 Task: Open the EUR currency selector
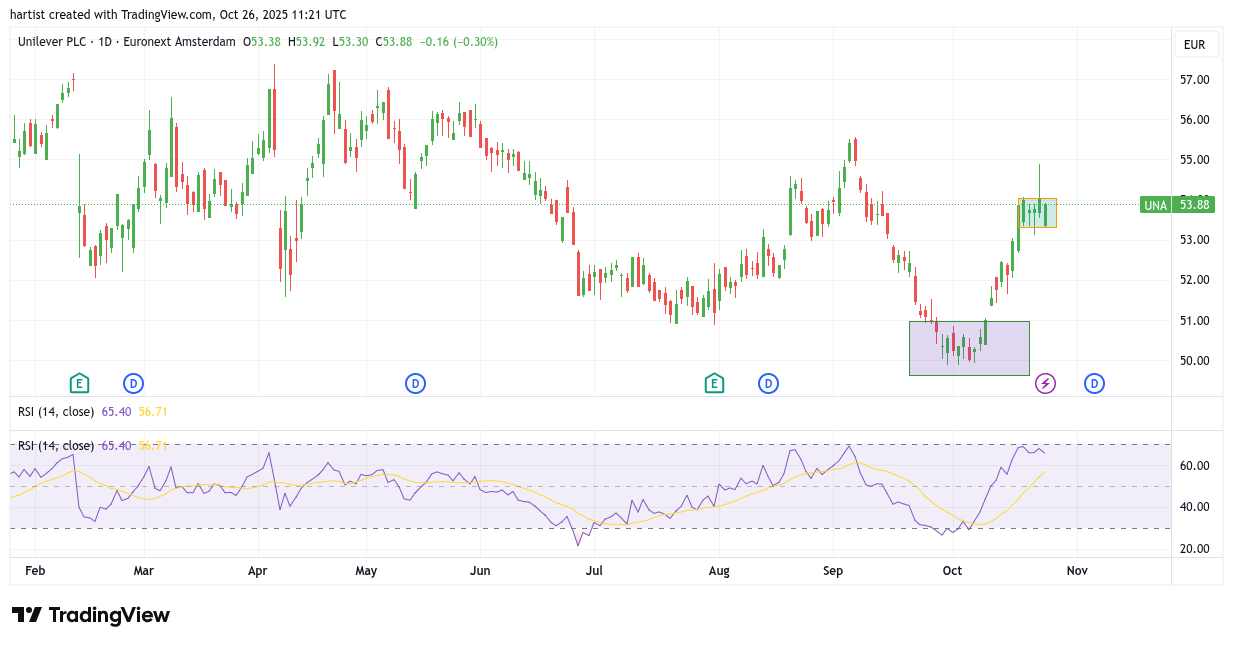pyautogui.click(x=1194, y=45)
